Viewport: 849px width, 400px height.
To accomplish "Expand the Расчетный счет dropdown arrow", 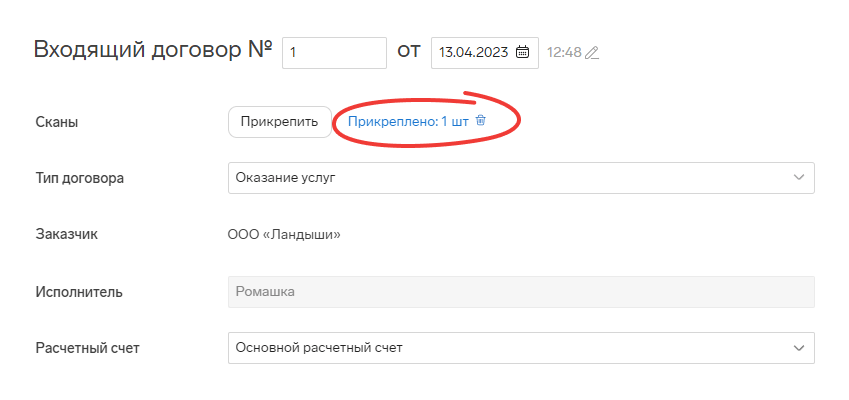I will 799,347.
